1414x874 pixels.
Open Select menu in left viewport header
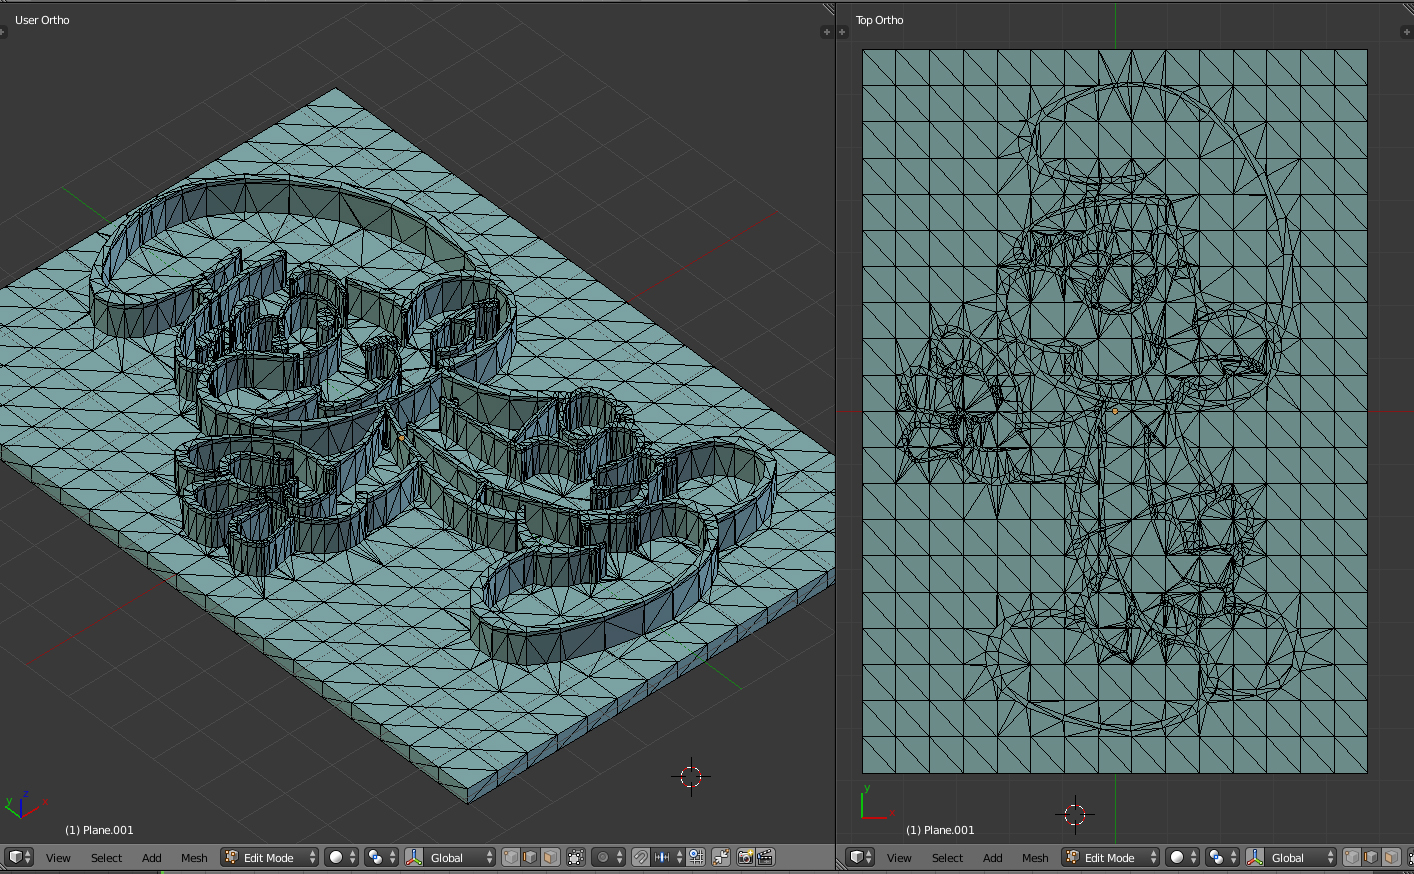click(x=106, y=858)
